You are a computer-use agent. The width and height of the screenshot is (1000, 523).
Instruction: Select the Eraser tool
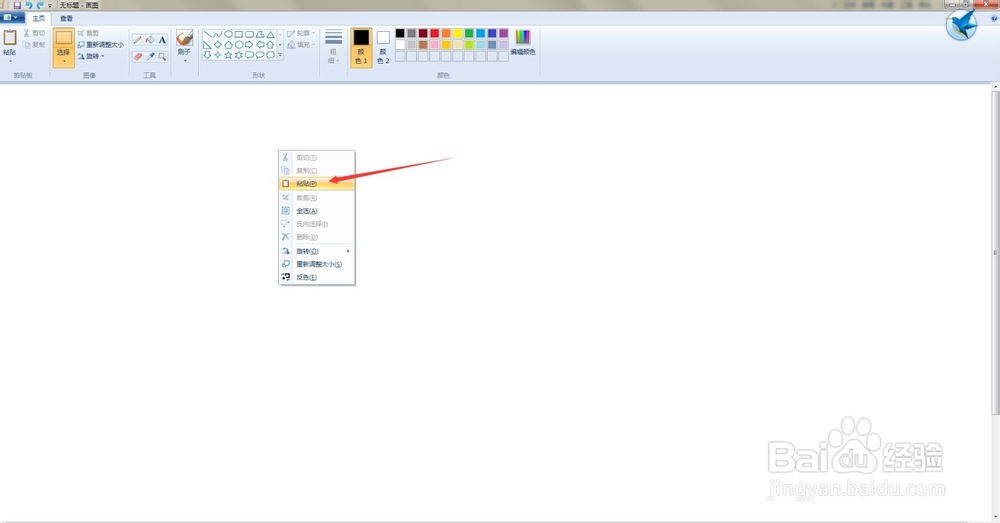coord(138,57)
